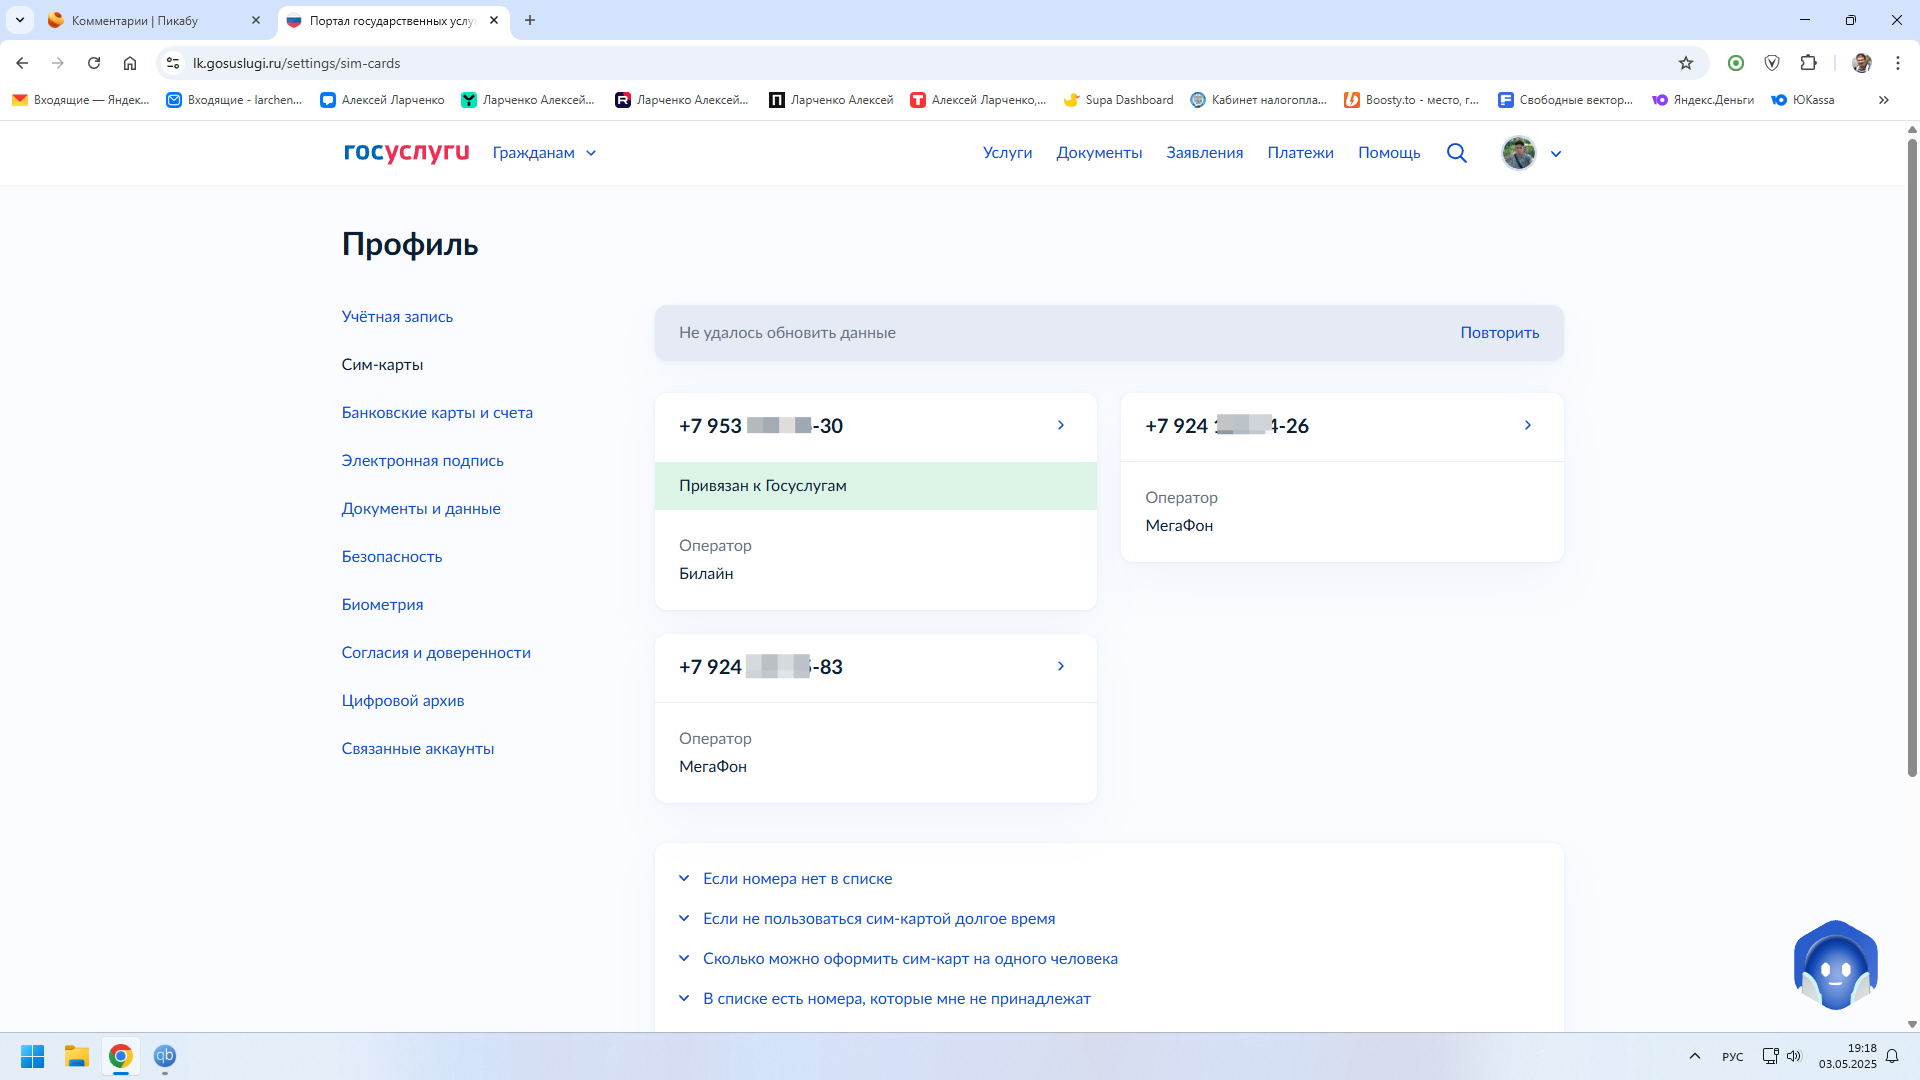Click the user profile avatar
1920x1080 pixels.
click(x=1518, y=153)
